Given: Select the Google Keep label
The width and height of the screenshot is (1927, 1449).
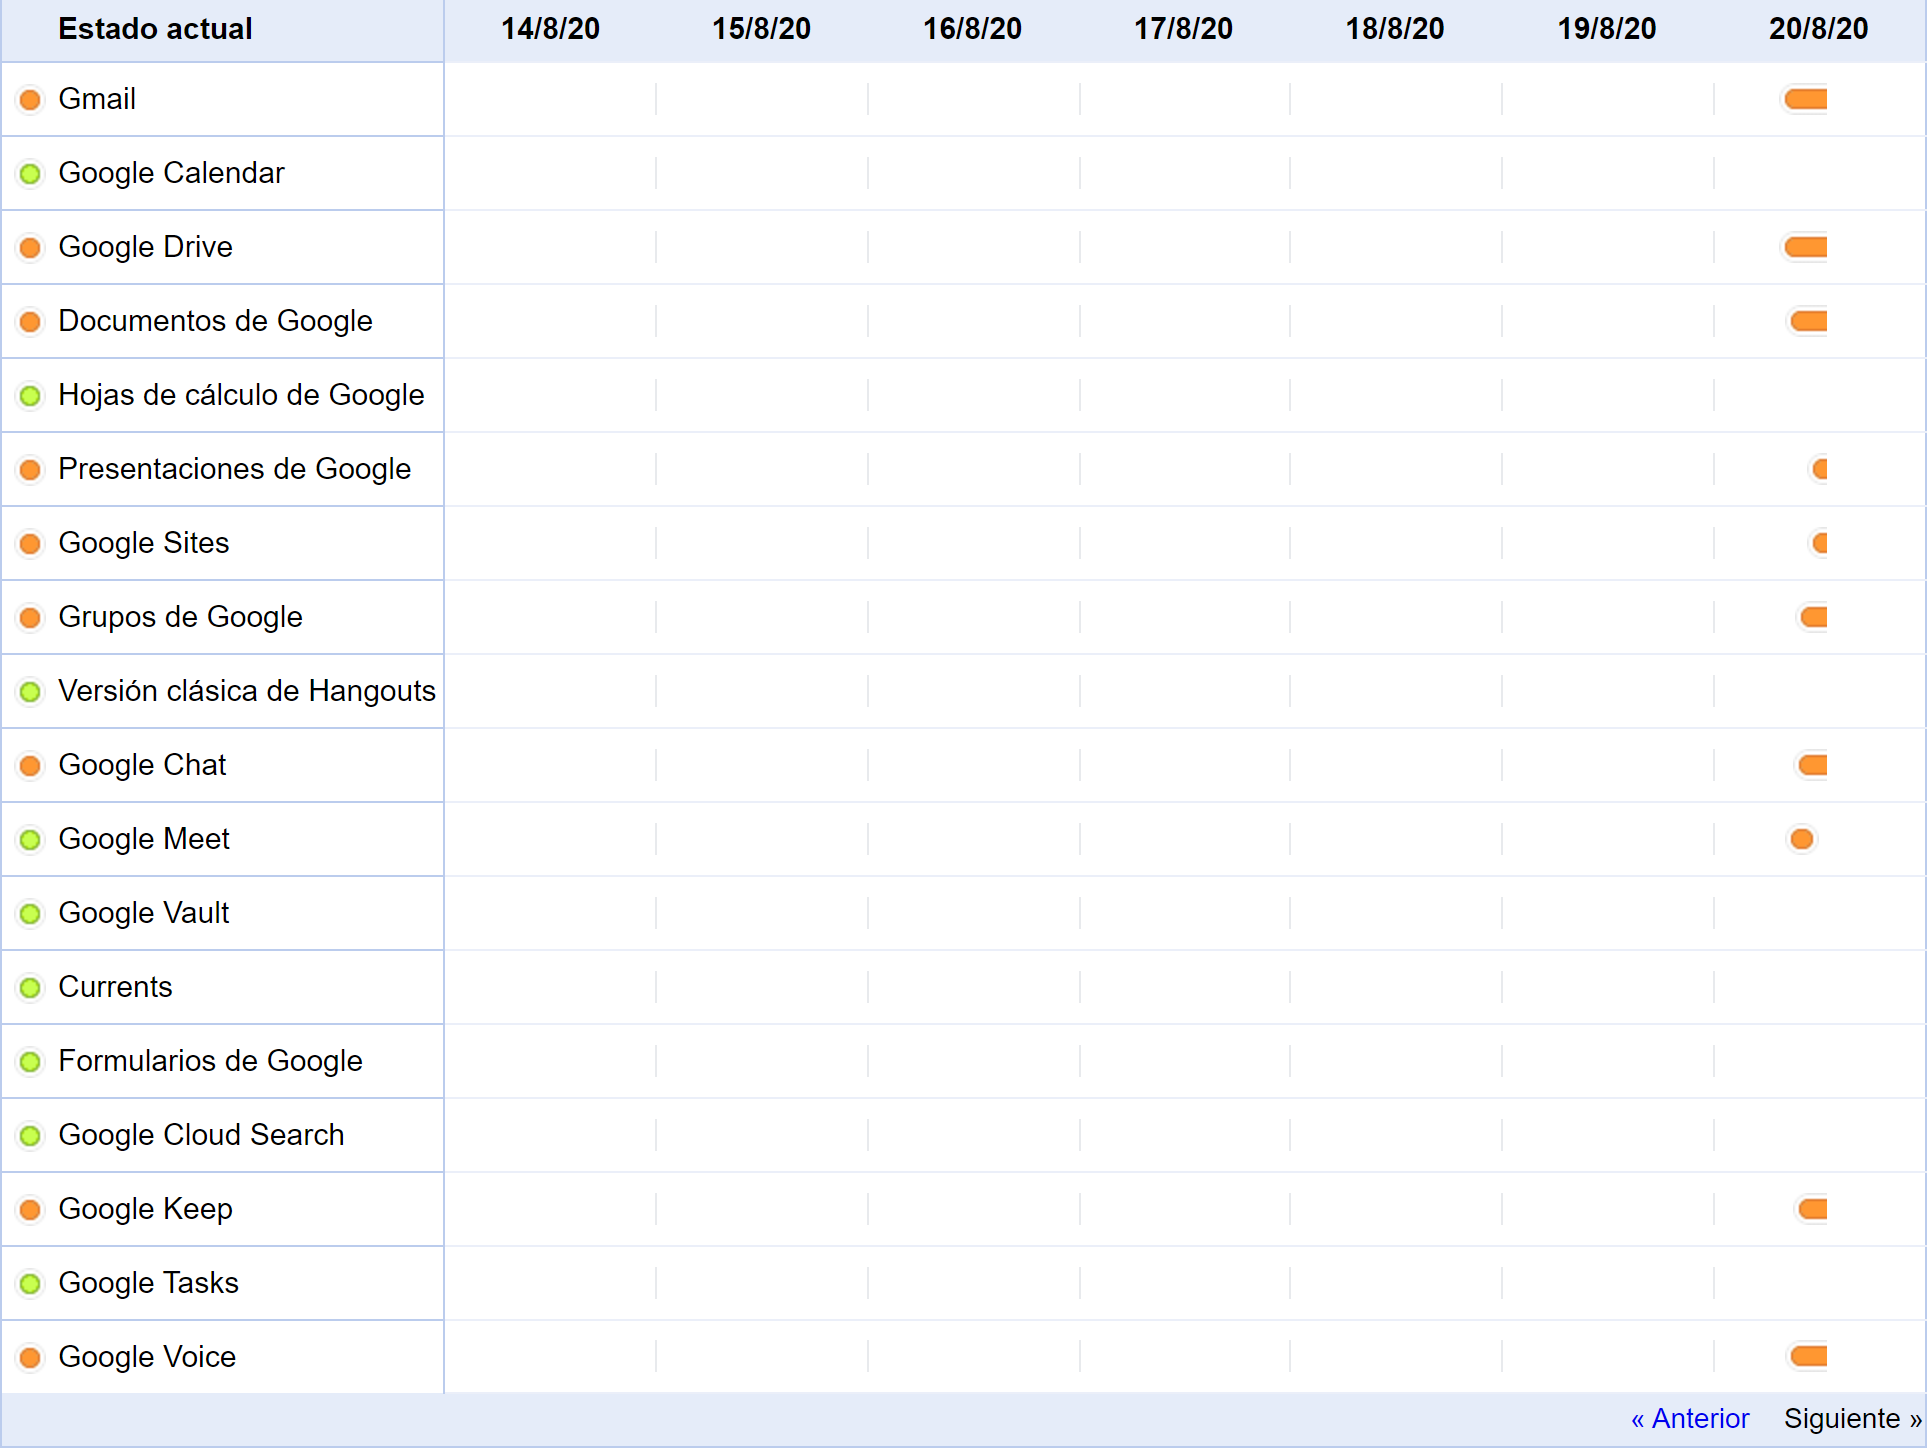Looking at the screenshot, I should pos(145,1209).
